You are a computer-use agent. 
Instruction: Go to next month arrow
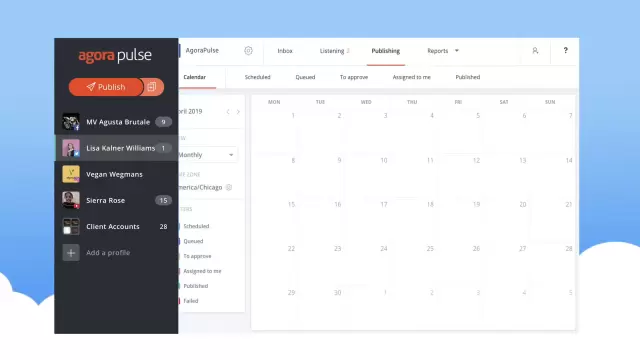(x=238, y=111)
